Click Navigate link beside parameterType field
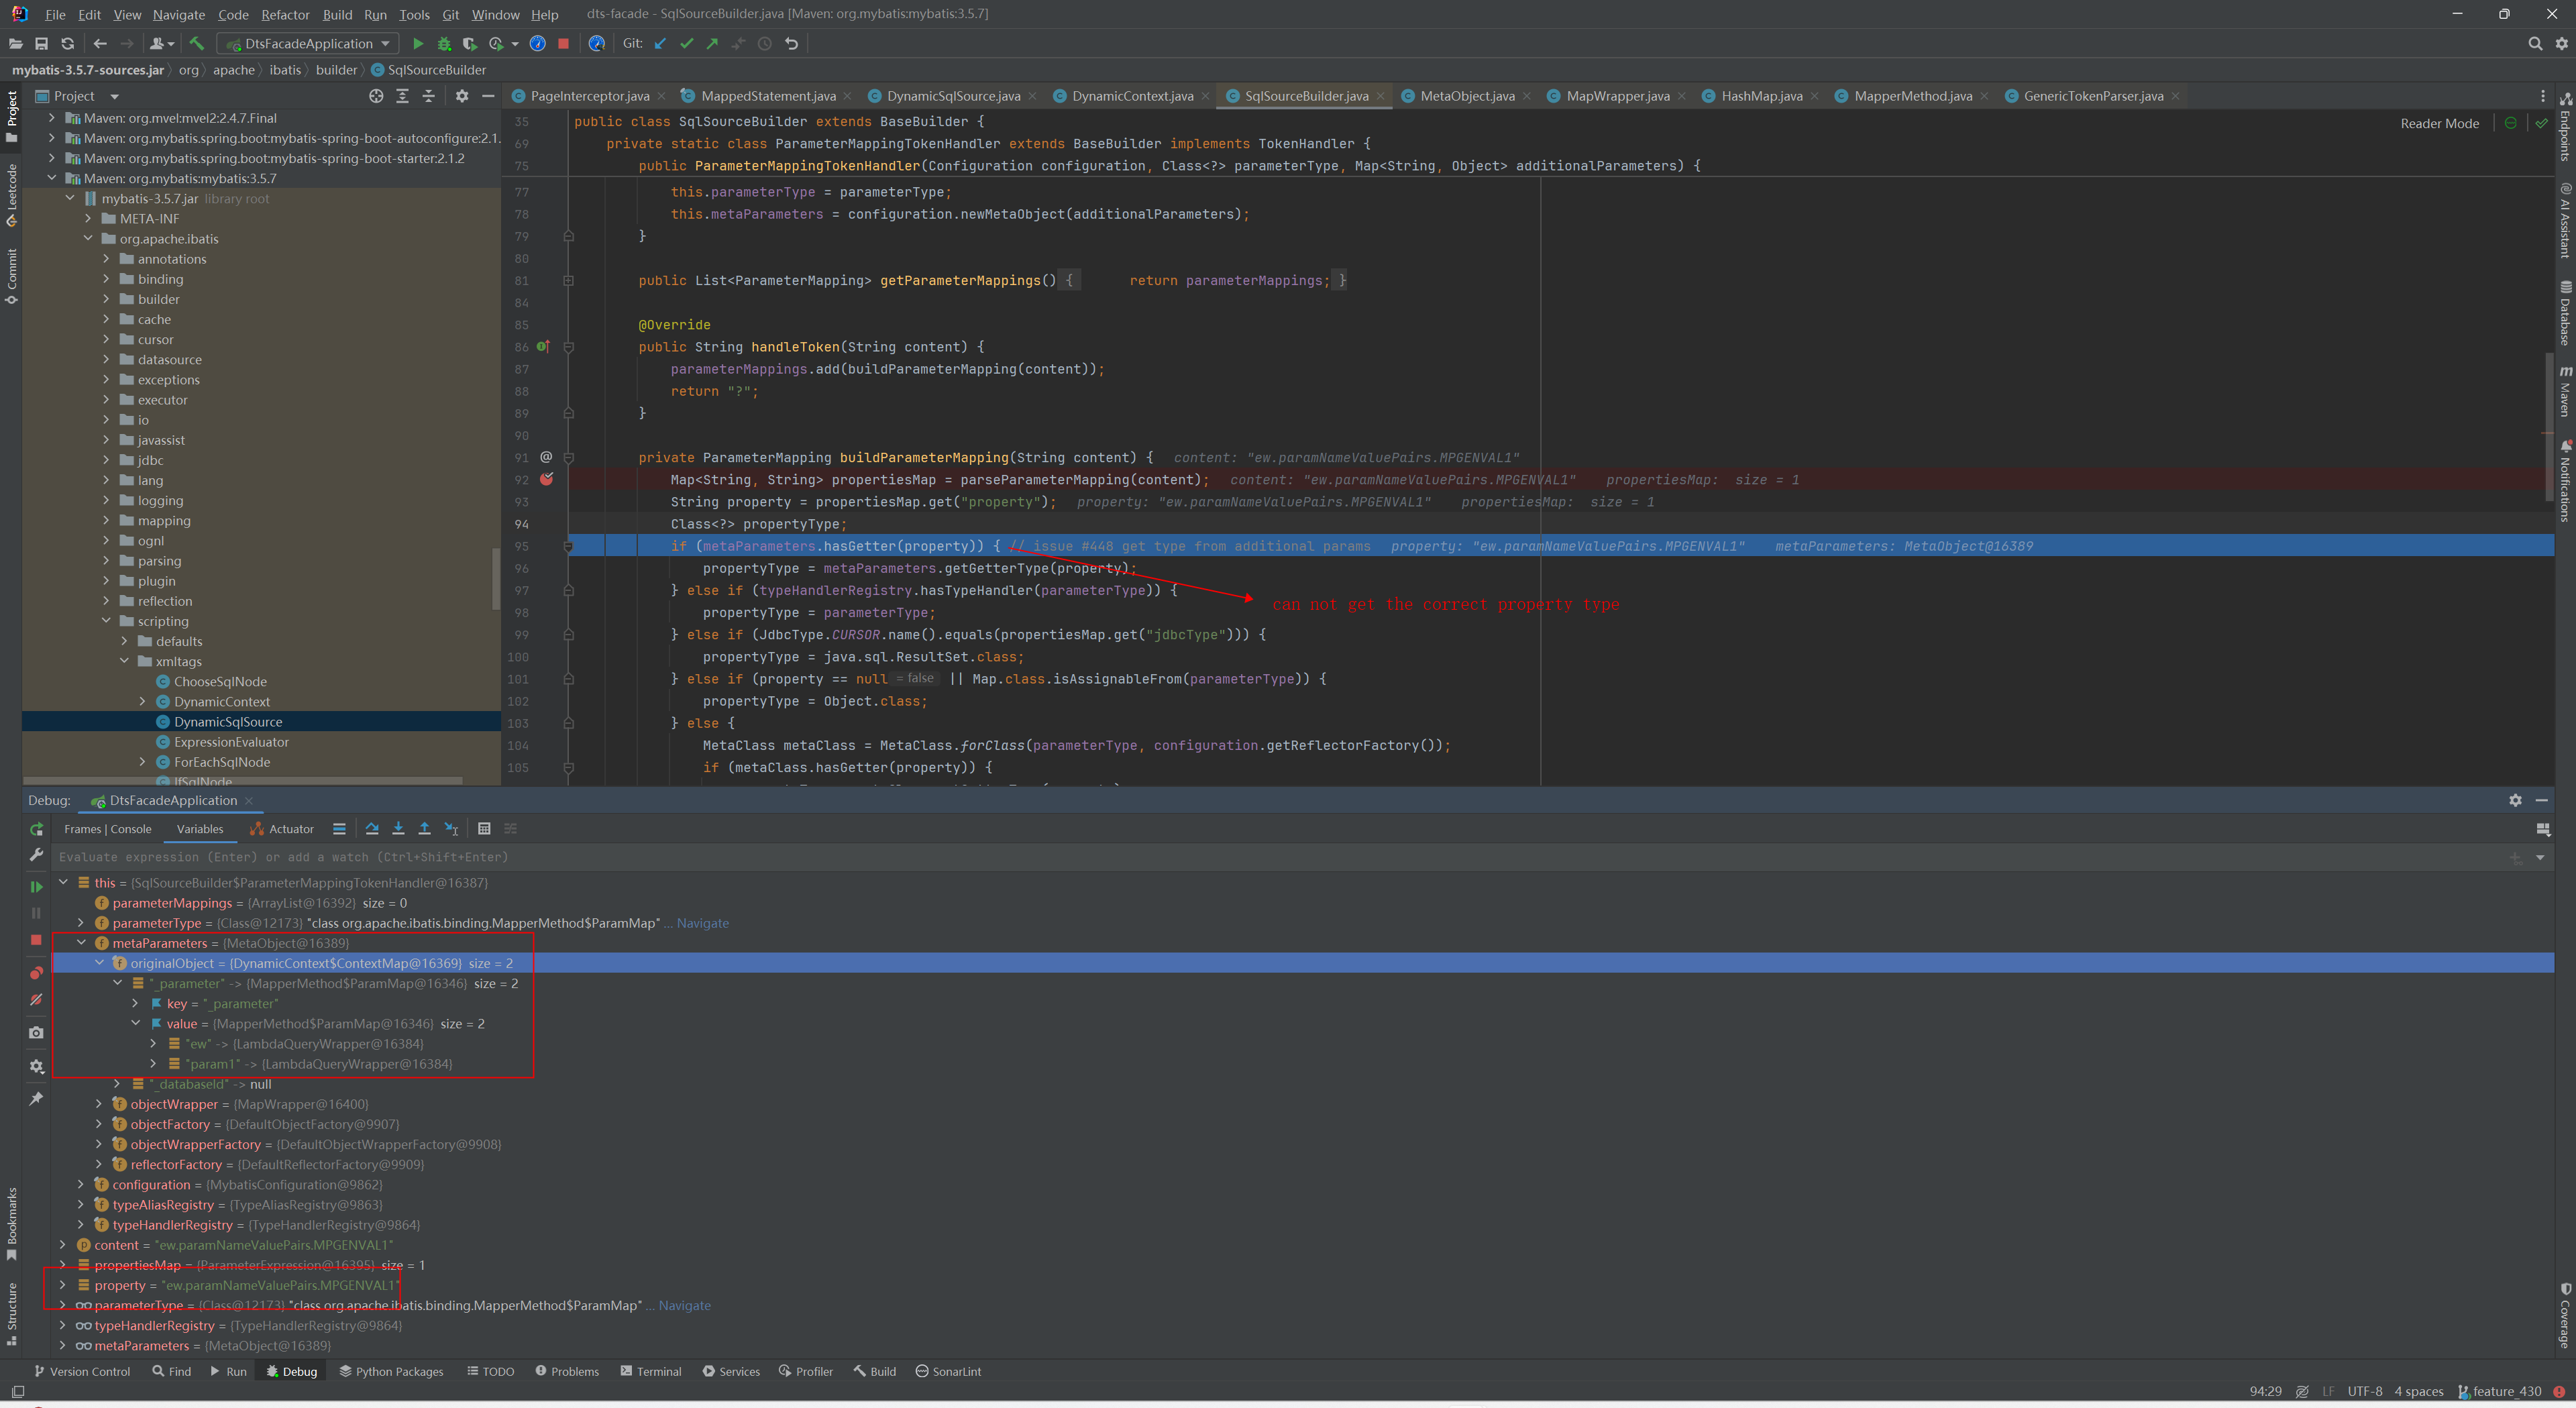Screen dimensions: 2576x1408 702,923
